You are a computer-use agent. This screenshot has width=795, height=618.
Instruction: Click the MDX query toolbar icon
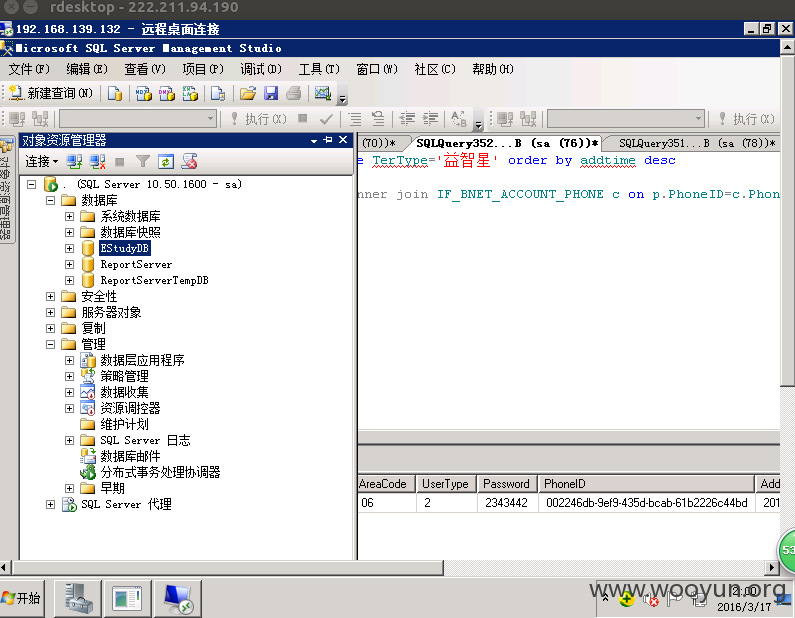click(x=143, y=93)
